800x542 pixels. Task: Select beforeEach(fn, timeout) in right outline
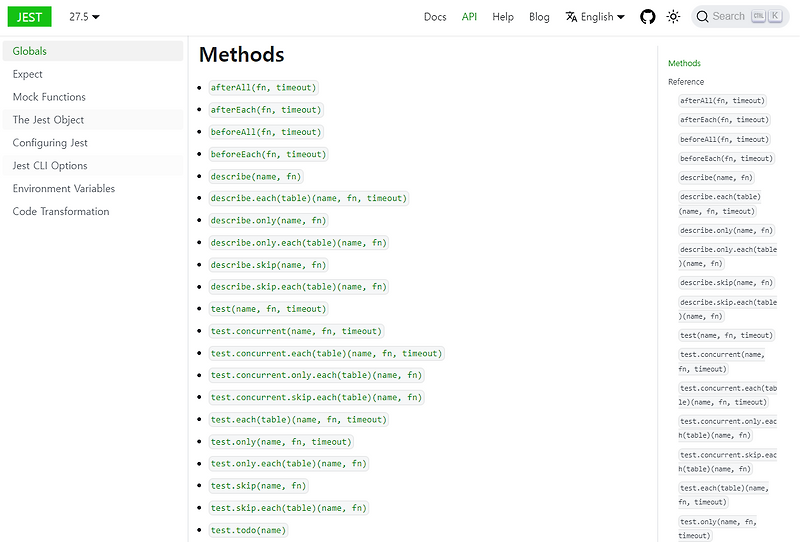[x=726, y=158]
